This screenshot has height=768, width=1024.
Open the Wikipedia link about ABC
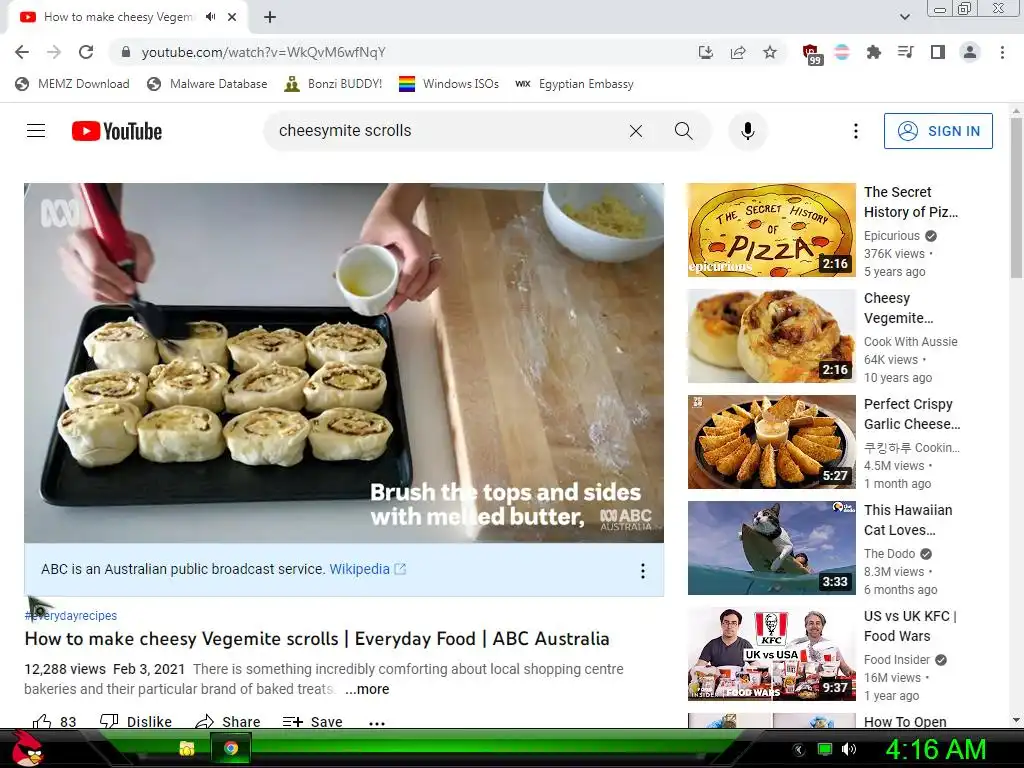[x=367, y=569]
